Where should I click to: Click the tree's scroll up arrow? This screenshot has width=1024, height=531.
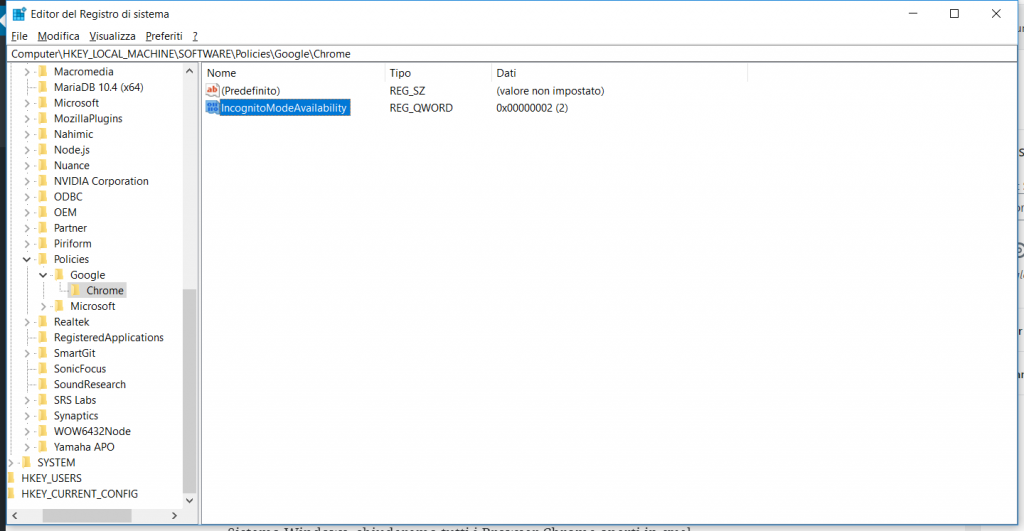(x=189, y=71)
